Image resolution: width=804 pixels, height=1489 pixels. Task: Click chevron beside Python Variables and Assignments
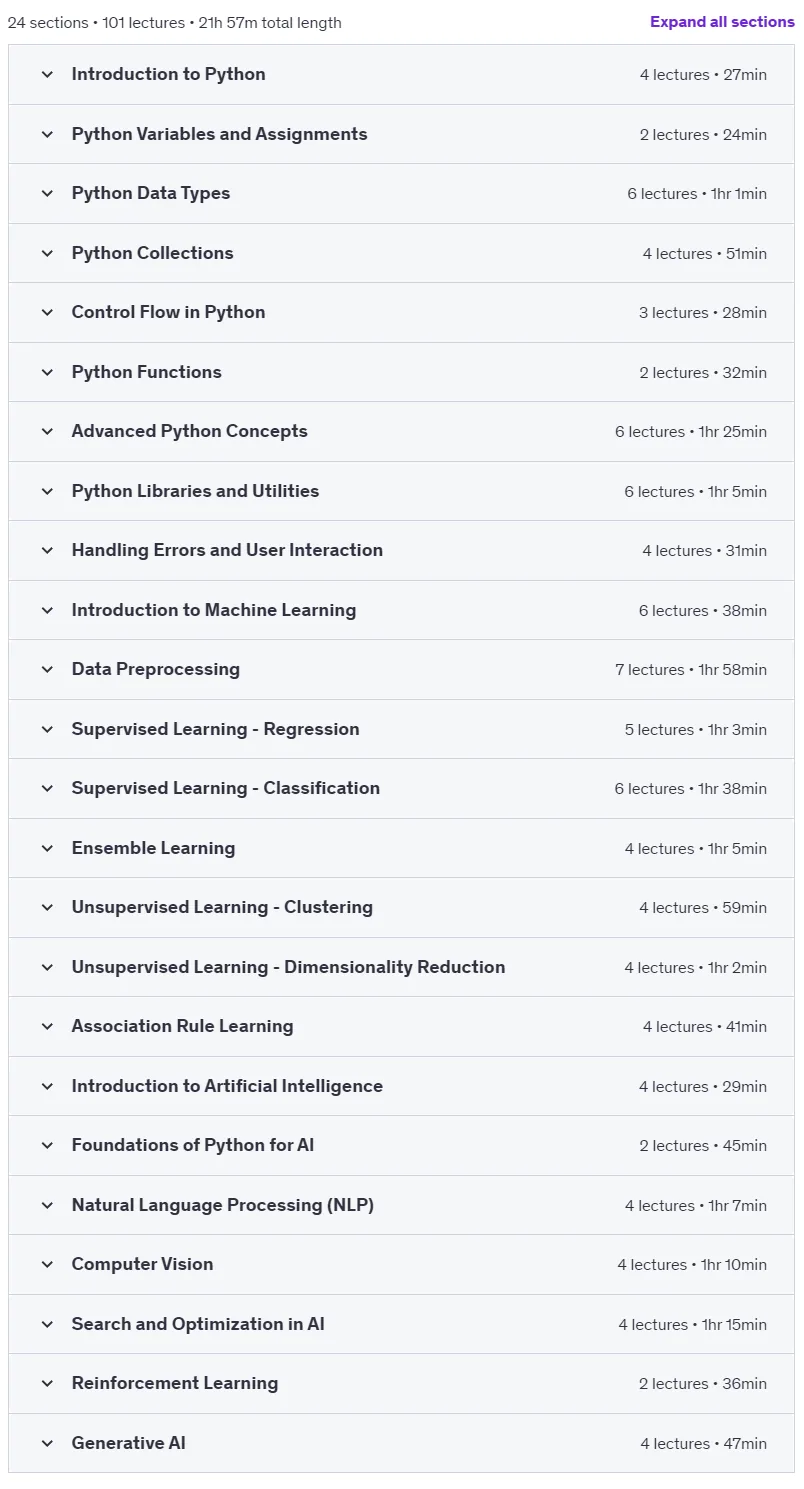click(47, 134)
